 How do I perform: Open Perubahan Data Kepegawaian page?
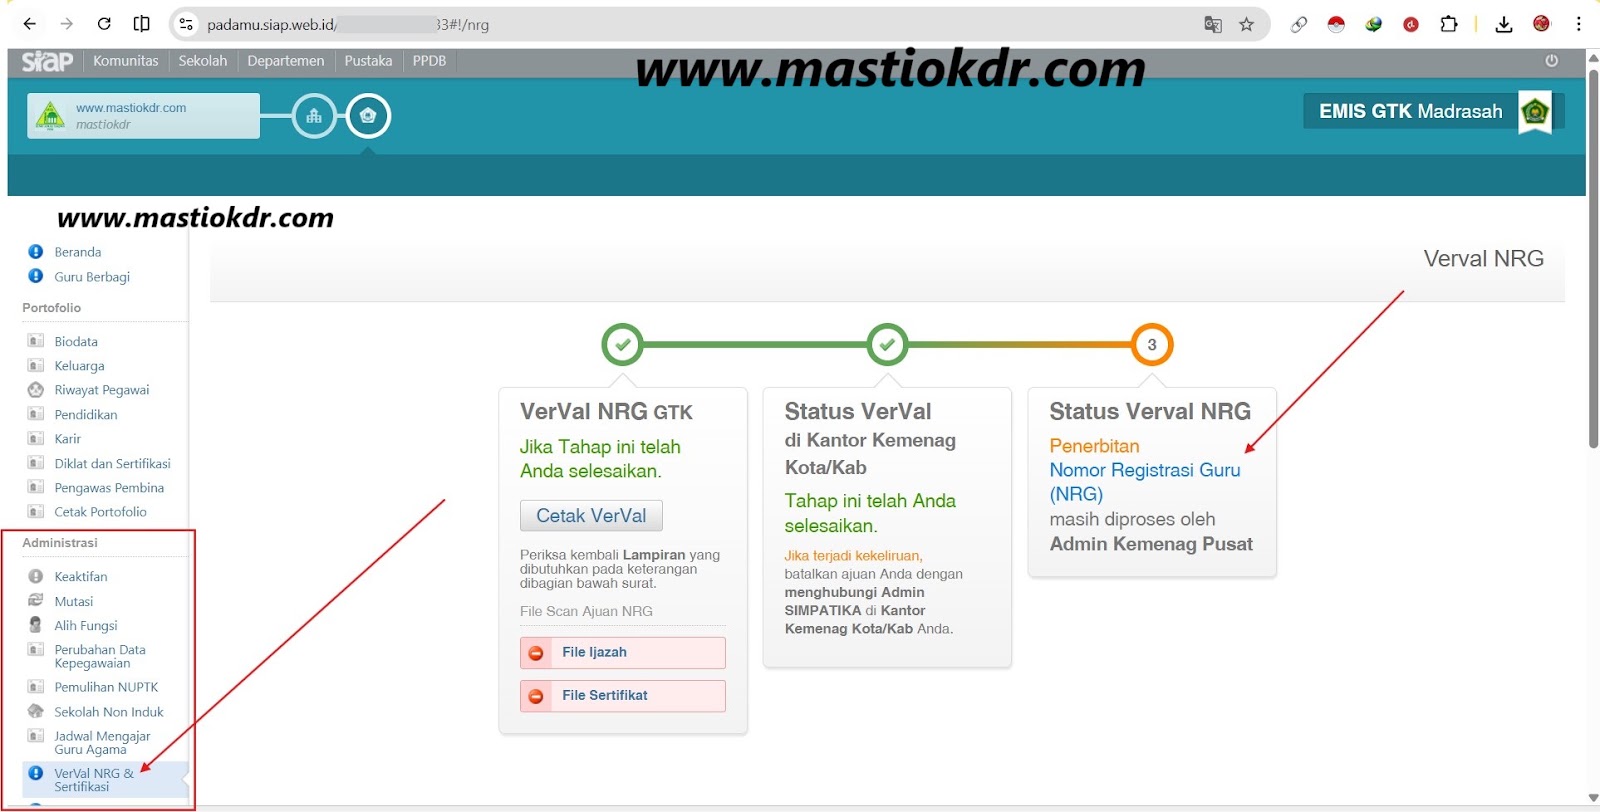coord(100,656)
